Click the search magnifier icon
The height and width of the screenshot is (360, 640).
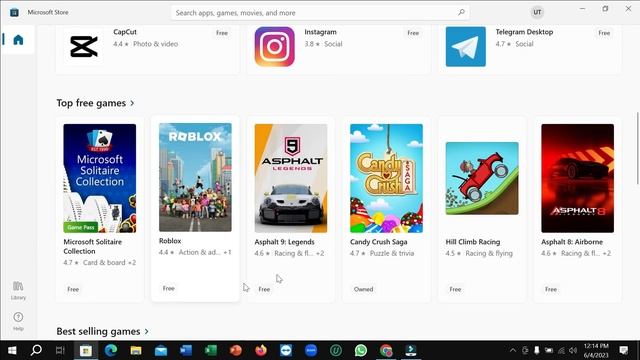pos(461,12)
